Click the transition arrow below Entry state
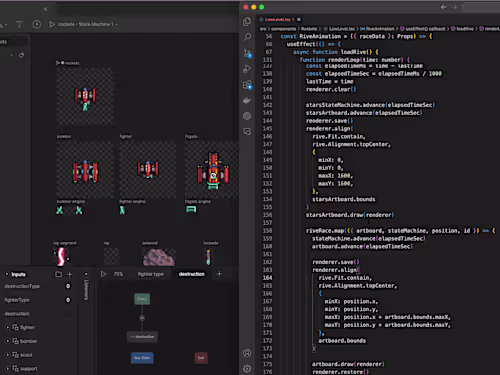Screen dimensions: 500x375 (x=142, y=318)
